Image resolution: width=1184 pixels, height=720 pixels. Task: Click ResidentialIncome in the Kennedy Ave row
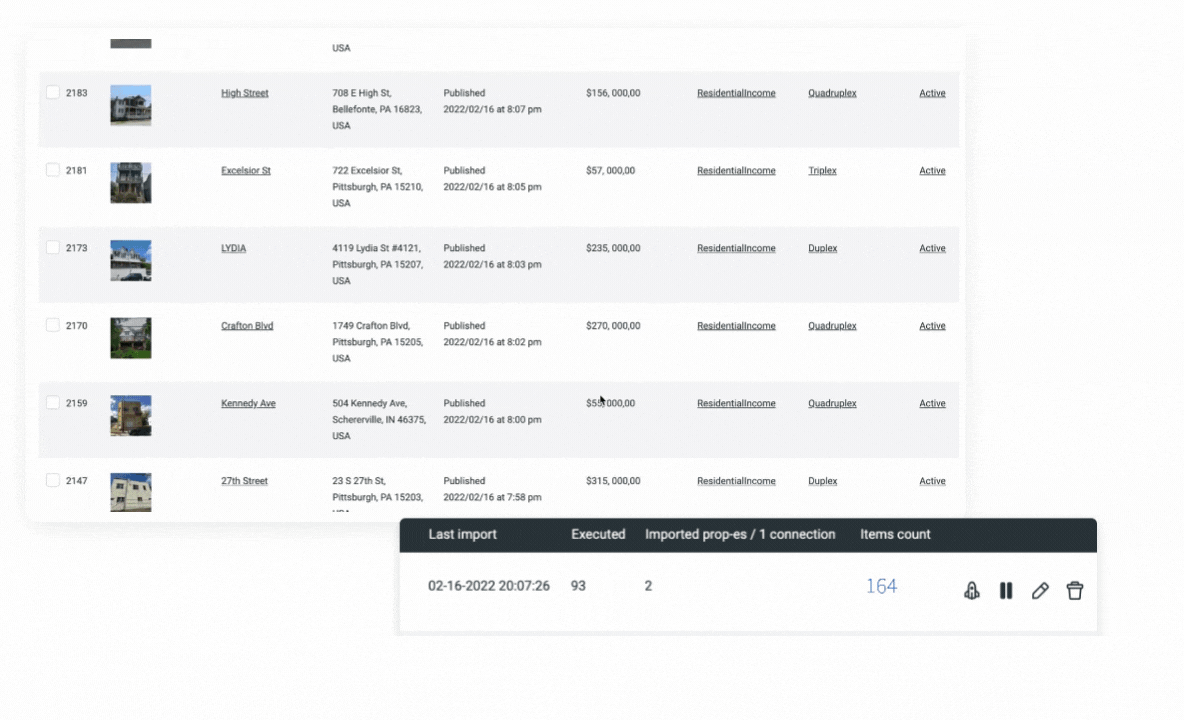tap(736, 404)
